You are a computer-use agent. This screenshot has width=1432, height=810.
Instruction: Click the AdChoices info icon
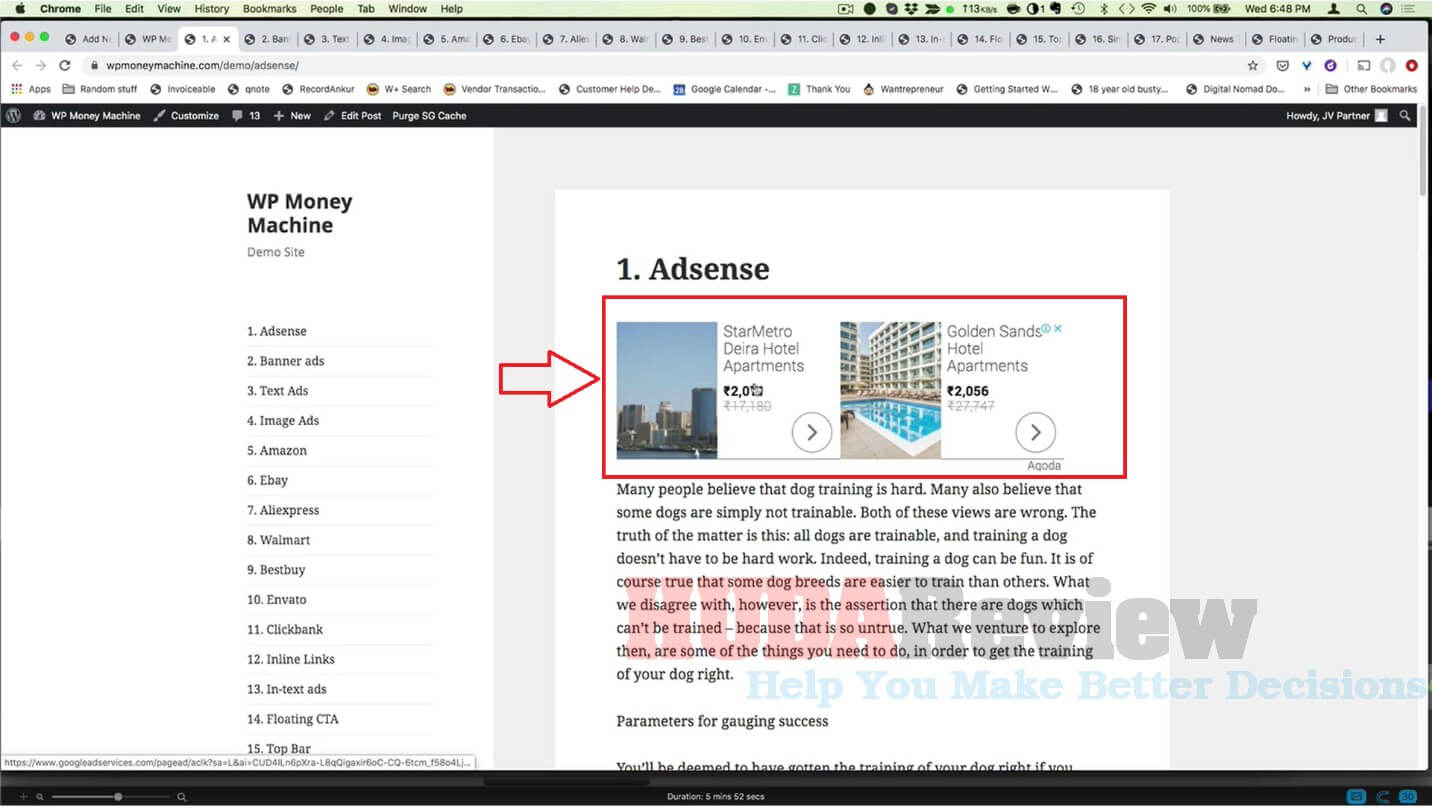point(1046,328)
